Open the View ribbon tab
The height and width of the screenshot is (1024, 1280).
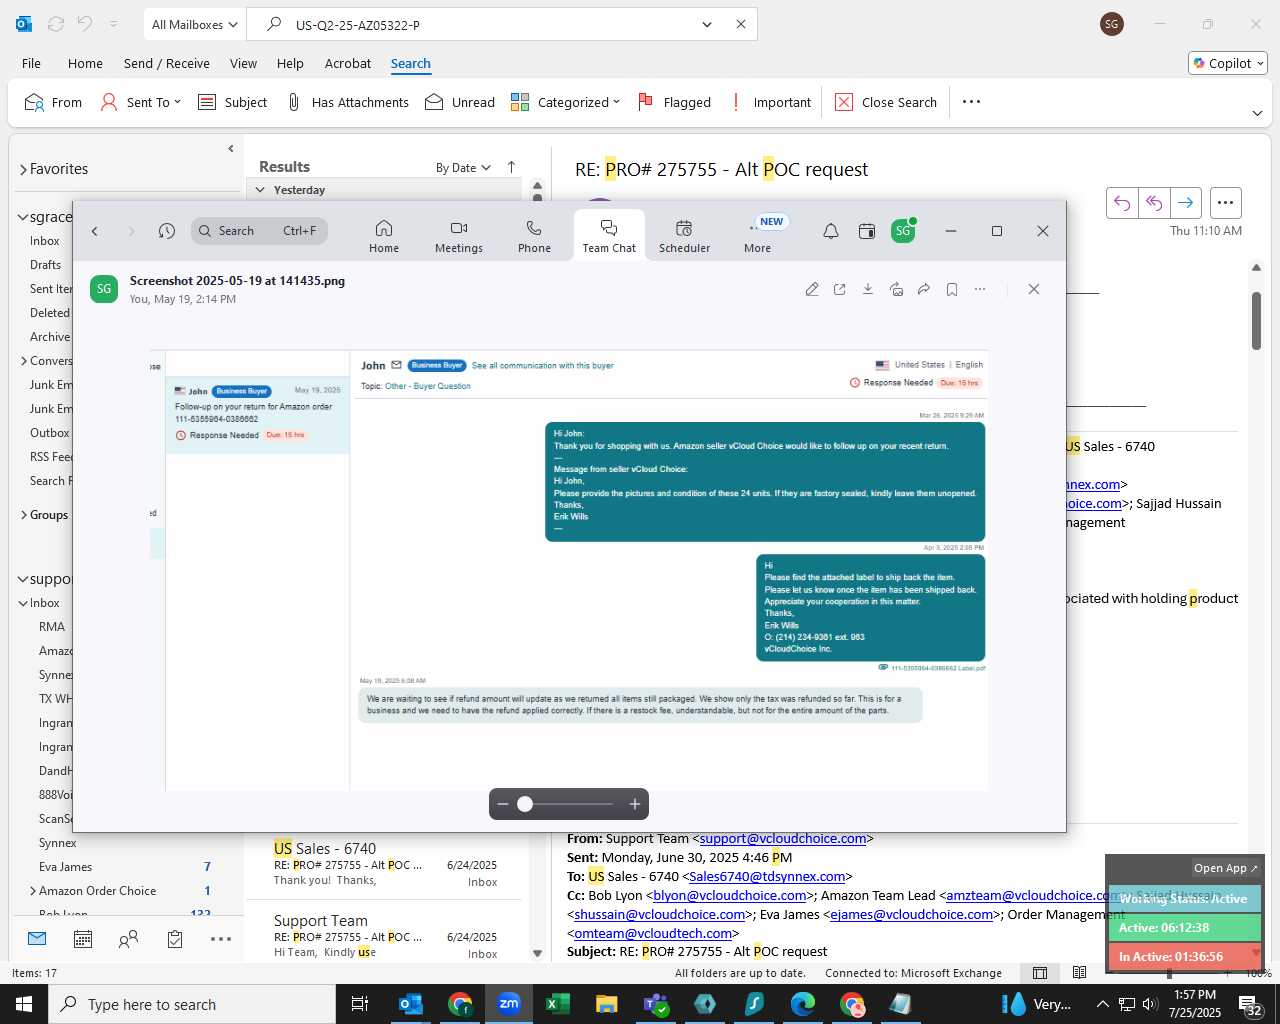click(243, 63)
